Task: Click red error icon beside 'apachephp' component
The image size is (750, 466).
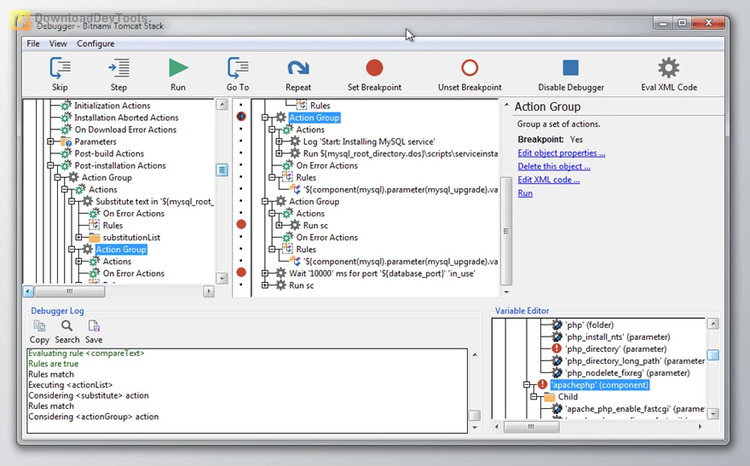Action: pos(542,385)
